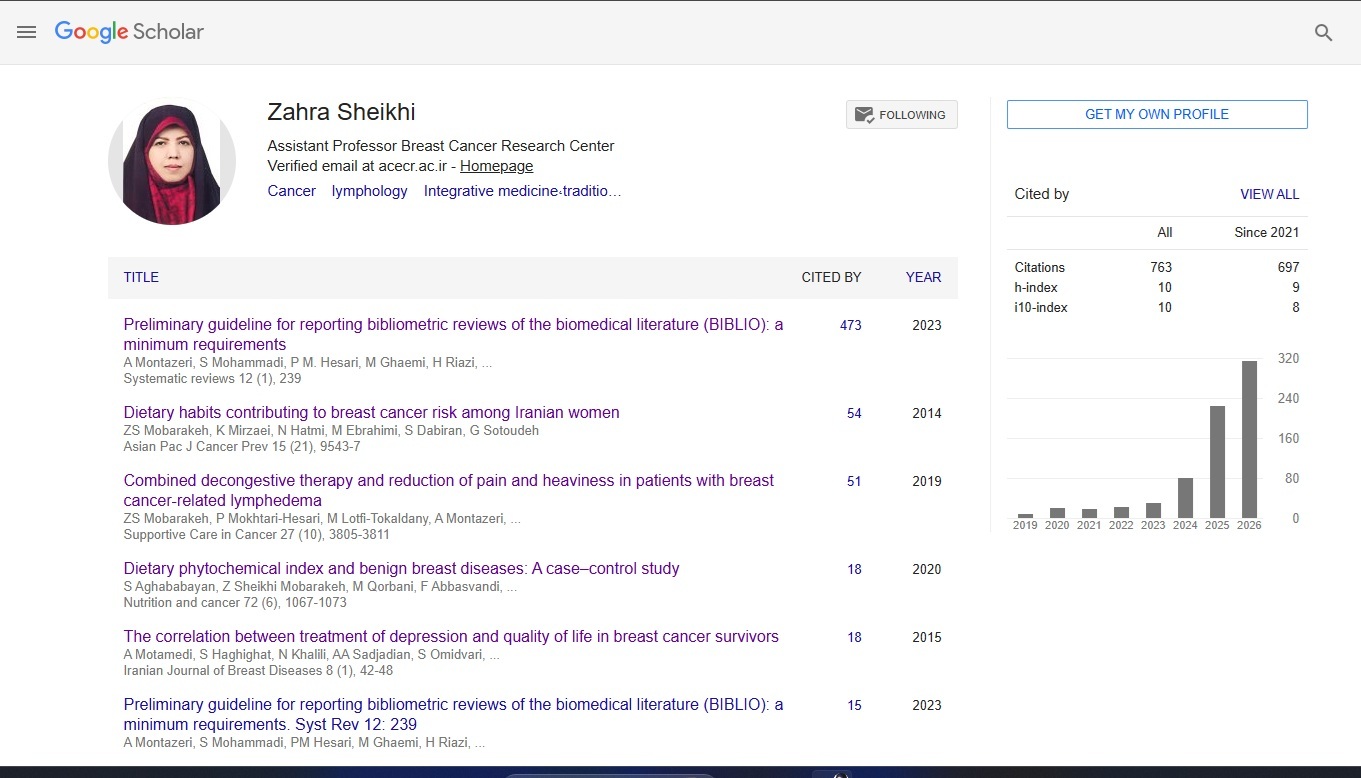Sort publications by Title column
Viewport: 1361px width, 778px height.
click(x=141, y=277)
